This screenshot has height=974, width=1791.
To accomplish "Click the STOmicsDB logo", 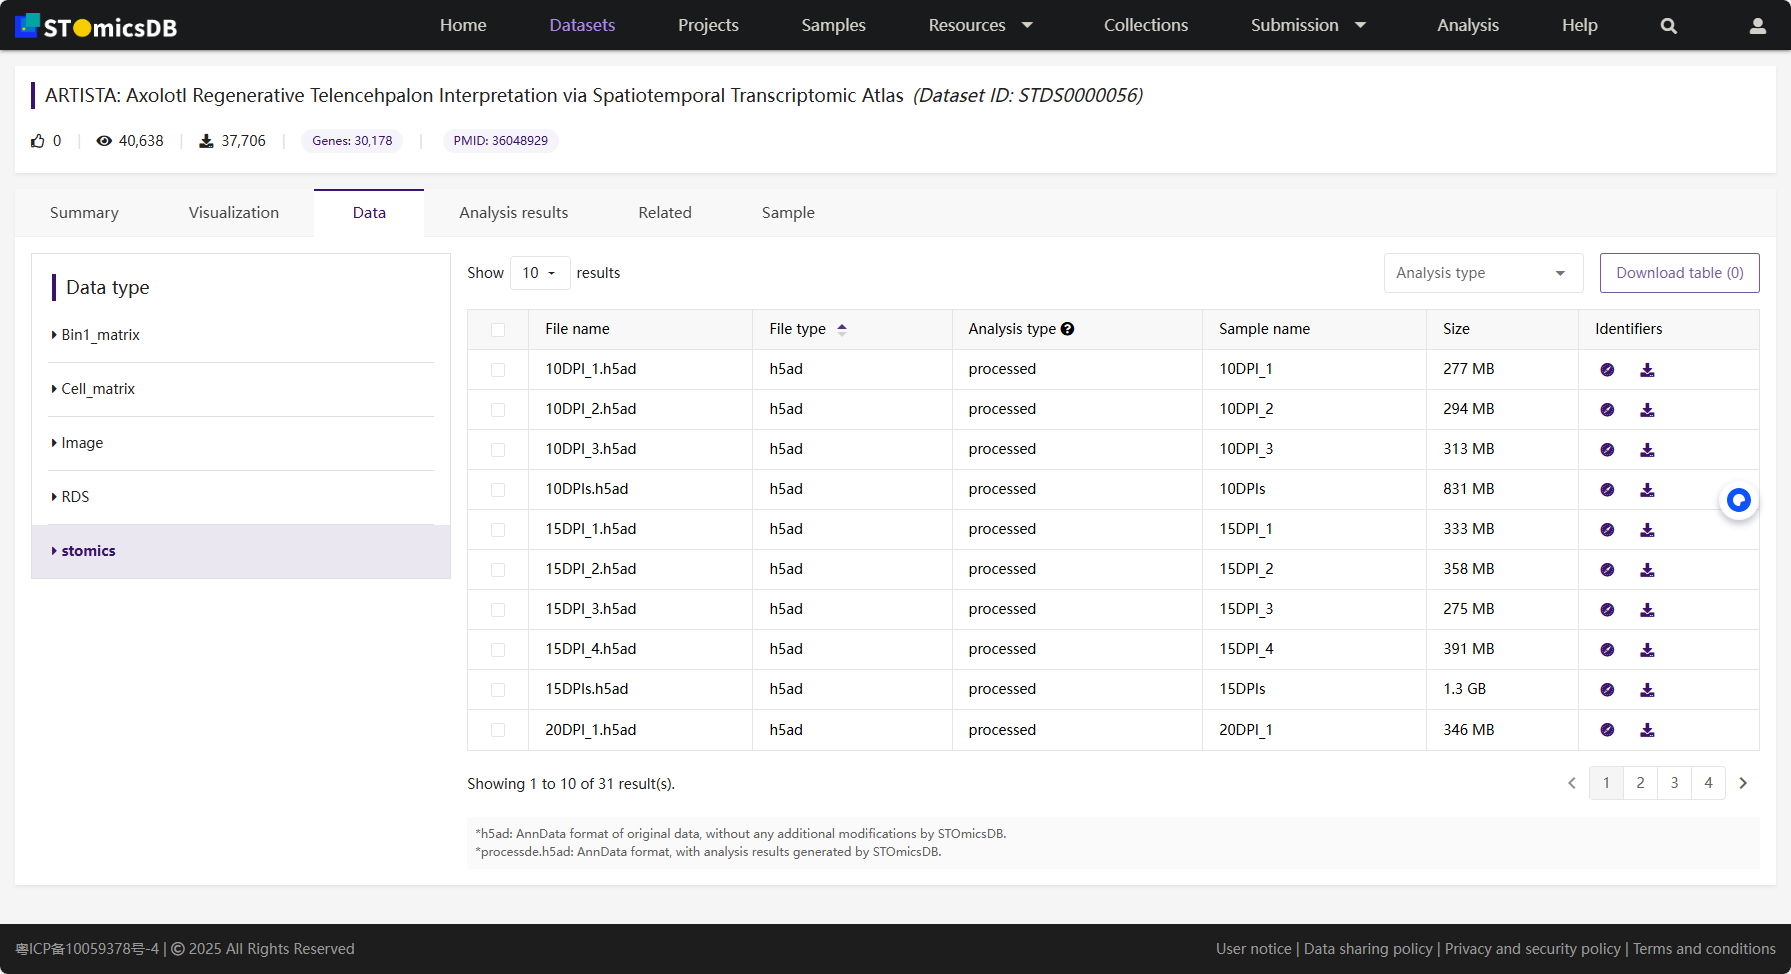I will 96,26.
